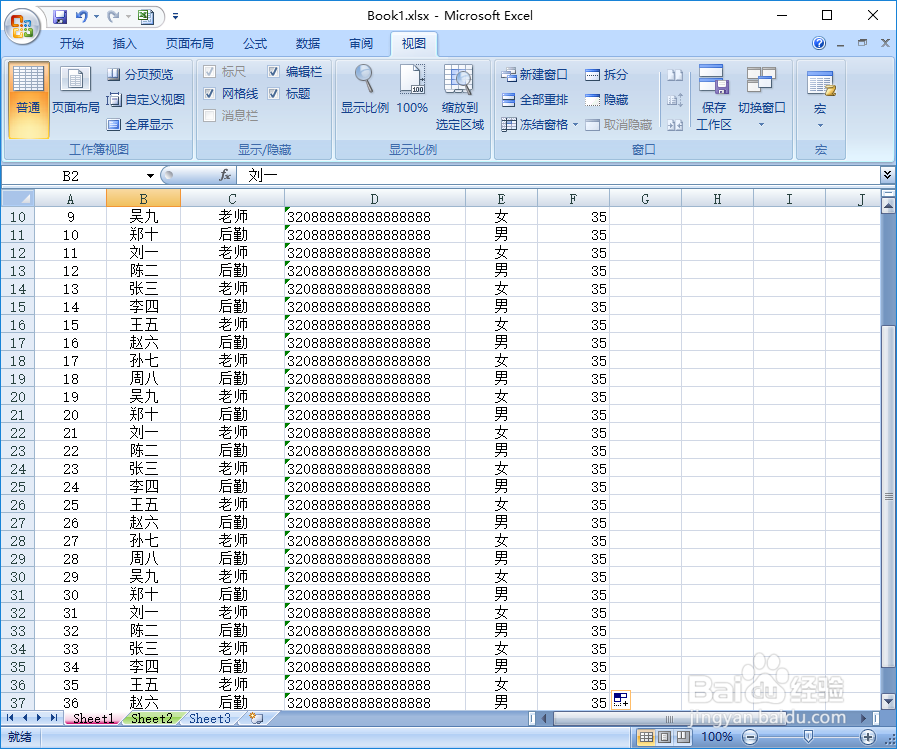Switch to Sheet2 tab
Image resolution: width=897 pixels, height=749 pixels.
tap(152, 718)
